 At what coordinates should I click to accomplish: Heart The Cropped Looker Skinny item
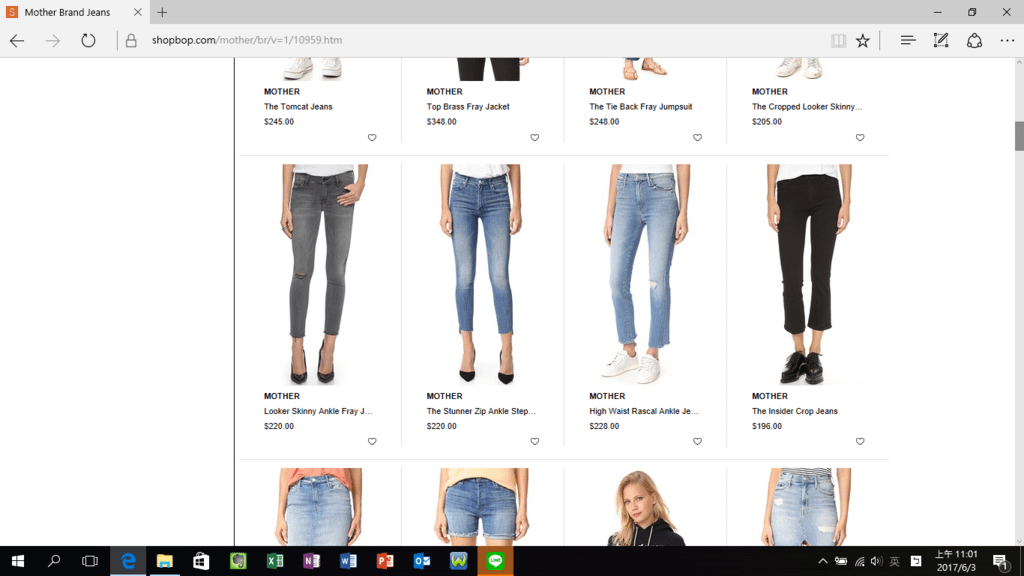[860, 138]
